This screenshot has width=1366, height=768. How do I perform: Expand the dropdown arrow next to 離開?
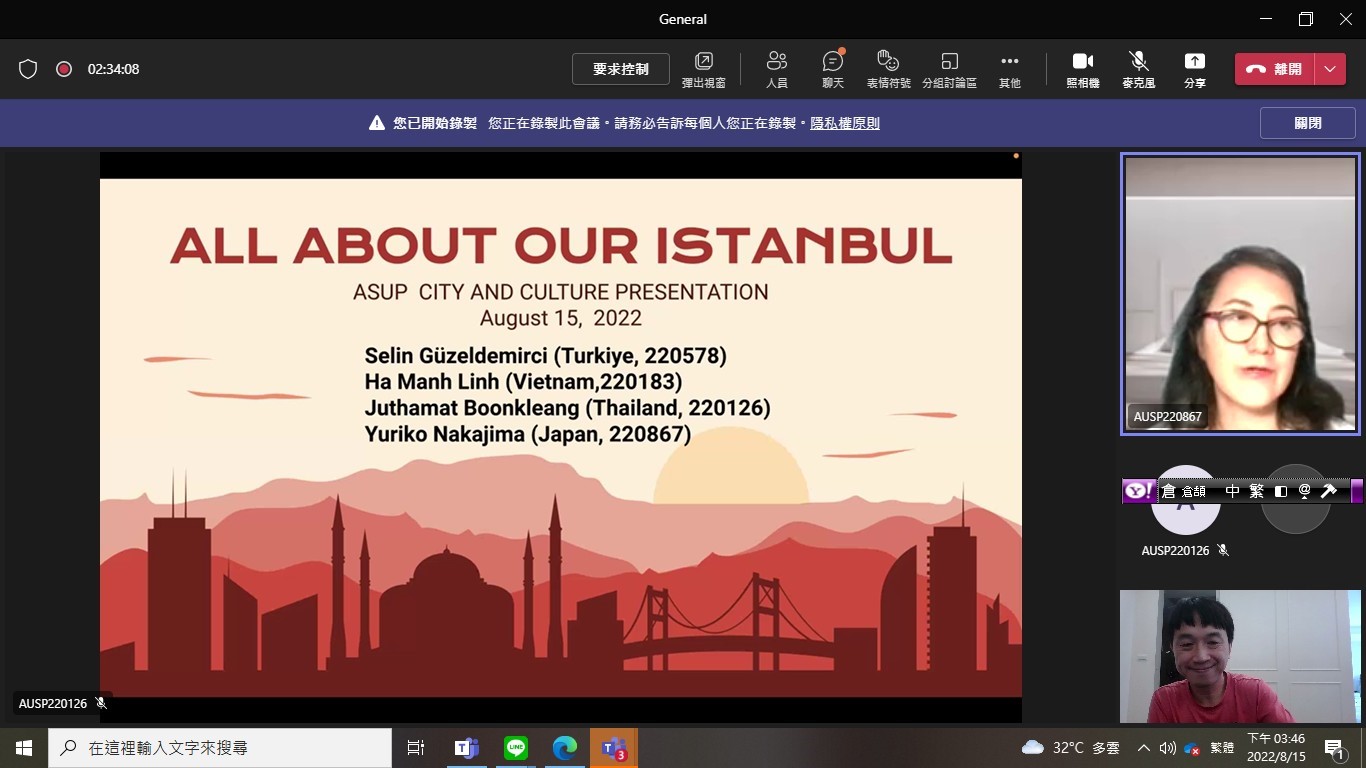tap(1330, 69)
